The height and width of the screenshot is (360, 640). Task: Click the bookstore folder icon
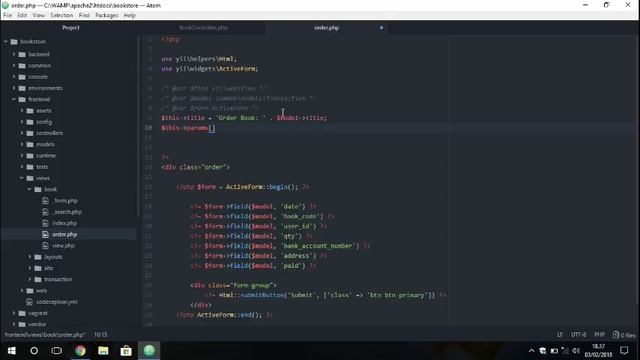point(14,42)
